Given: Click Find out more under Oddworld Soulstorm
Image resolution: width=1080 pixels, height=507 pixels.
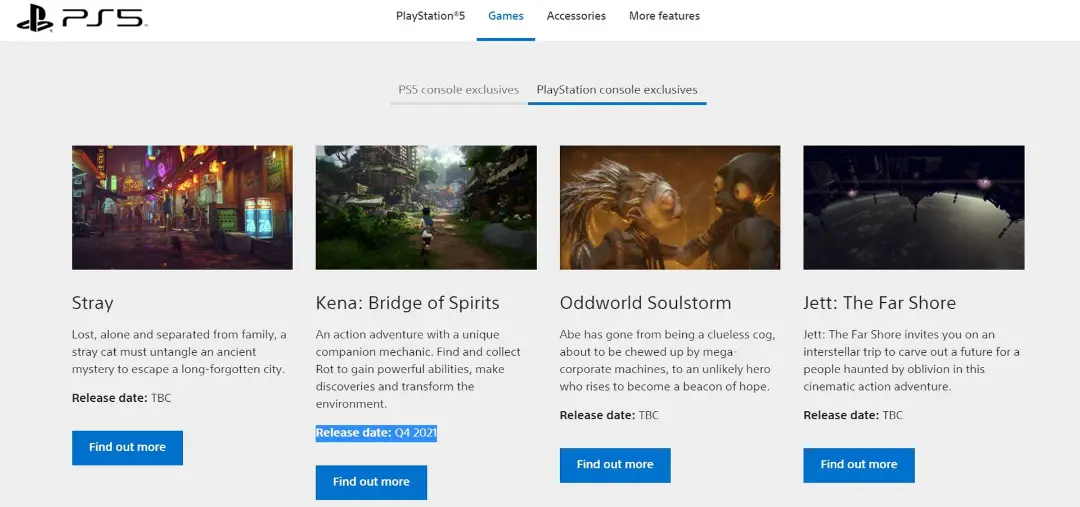Looking at the screenshot, I should pos(615,465).
